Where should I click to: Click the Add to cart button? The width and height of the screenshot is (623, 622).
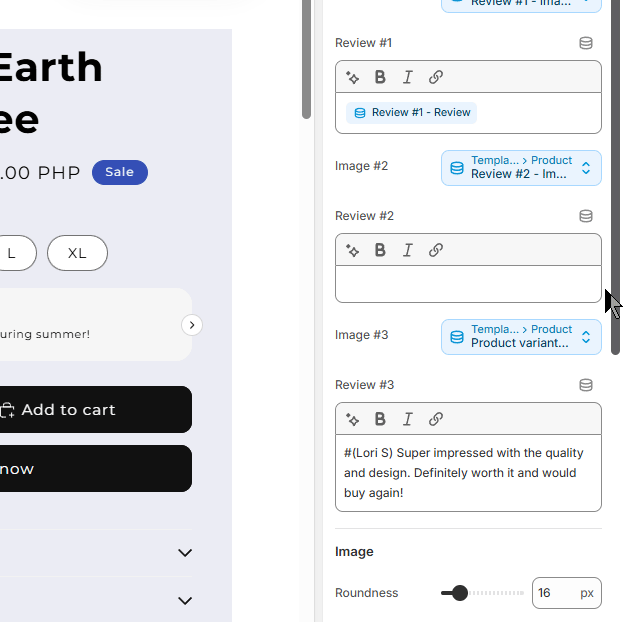pos(95,409)
